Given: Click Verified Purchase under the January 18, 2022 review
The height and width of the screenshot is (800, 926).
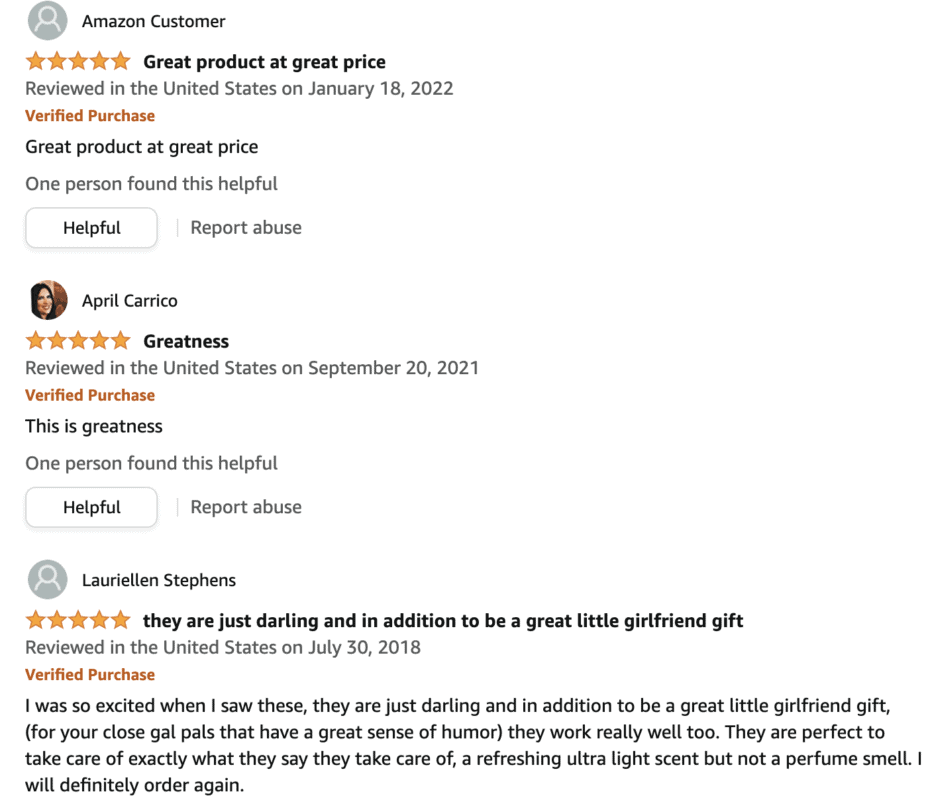Looking at the screenshot, I should click(x=90, y=116).
